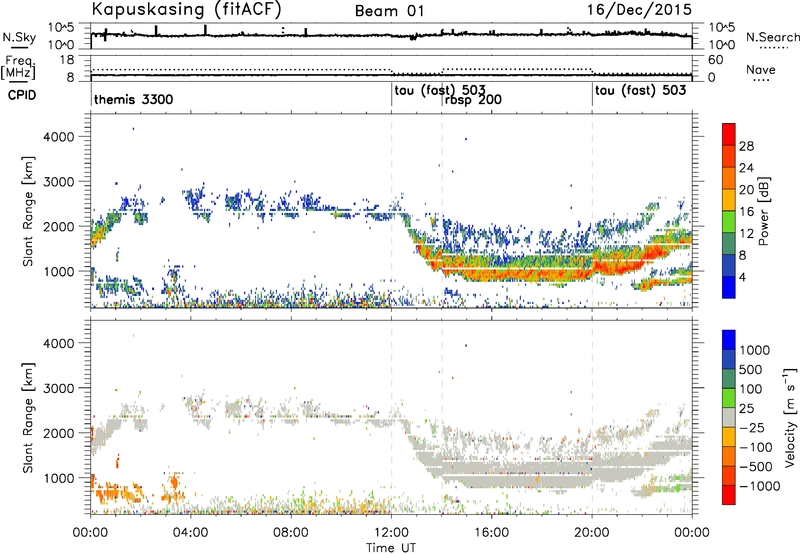The width and height of the screenshot is (800, 554).
Task: Pick the gray −25 to 25 velocity segment
Action: click(x=729, y=418)
